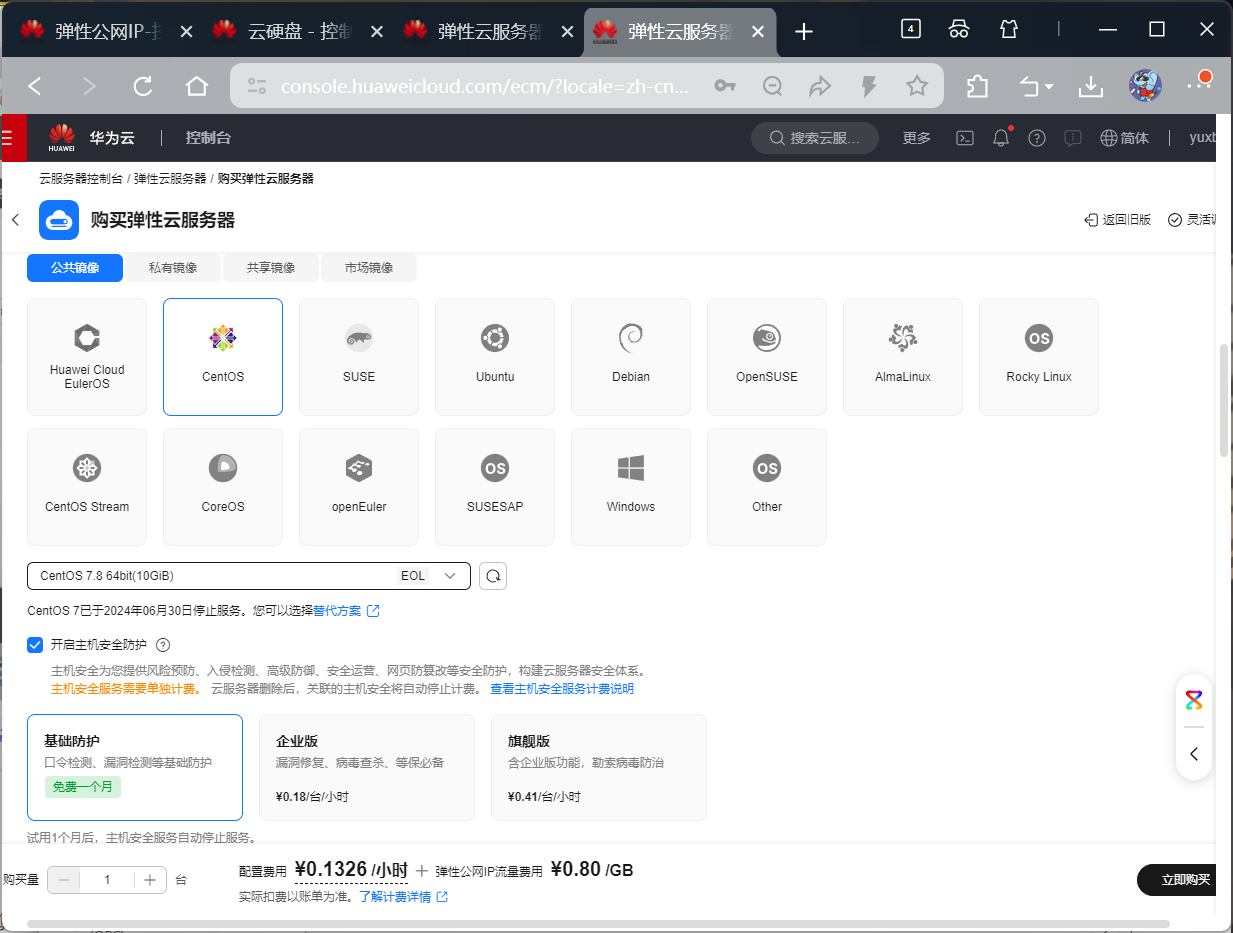Open the CentOS 7.8 64bit version dropdown
Viewport: 1233px width, 933px height.
(249, 576)
